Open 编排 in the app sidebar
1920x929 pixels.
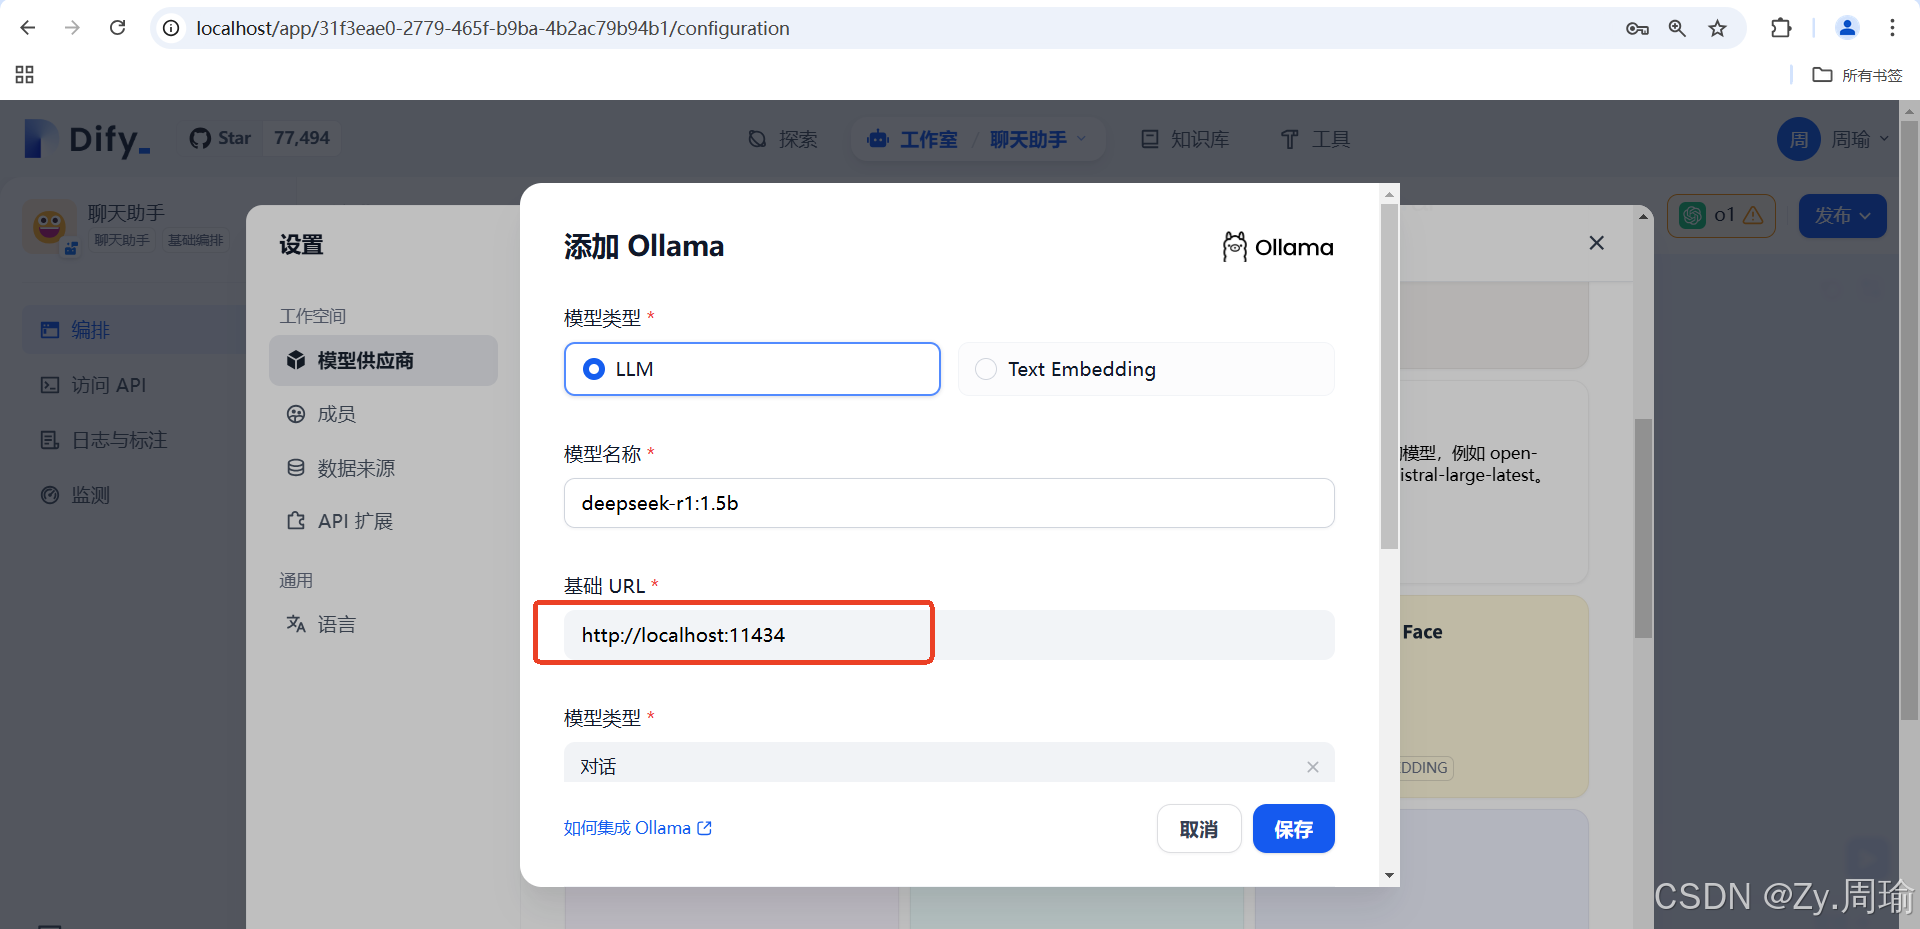[132, 330]
